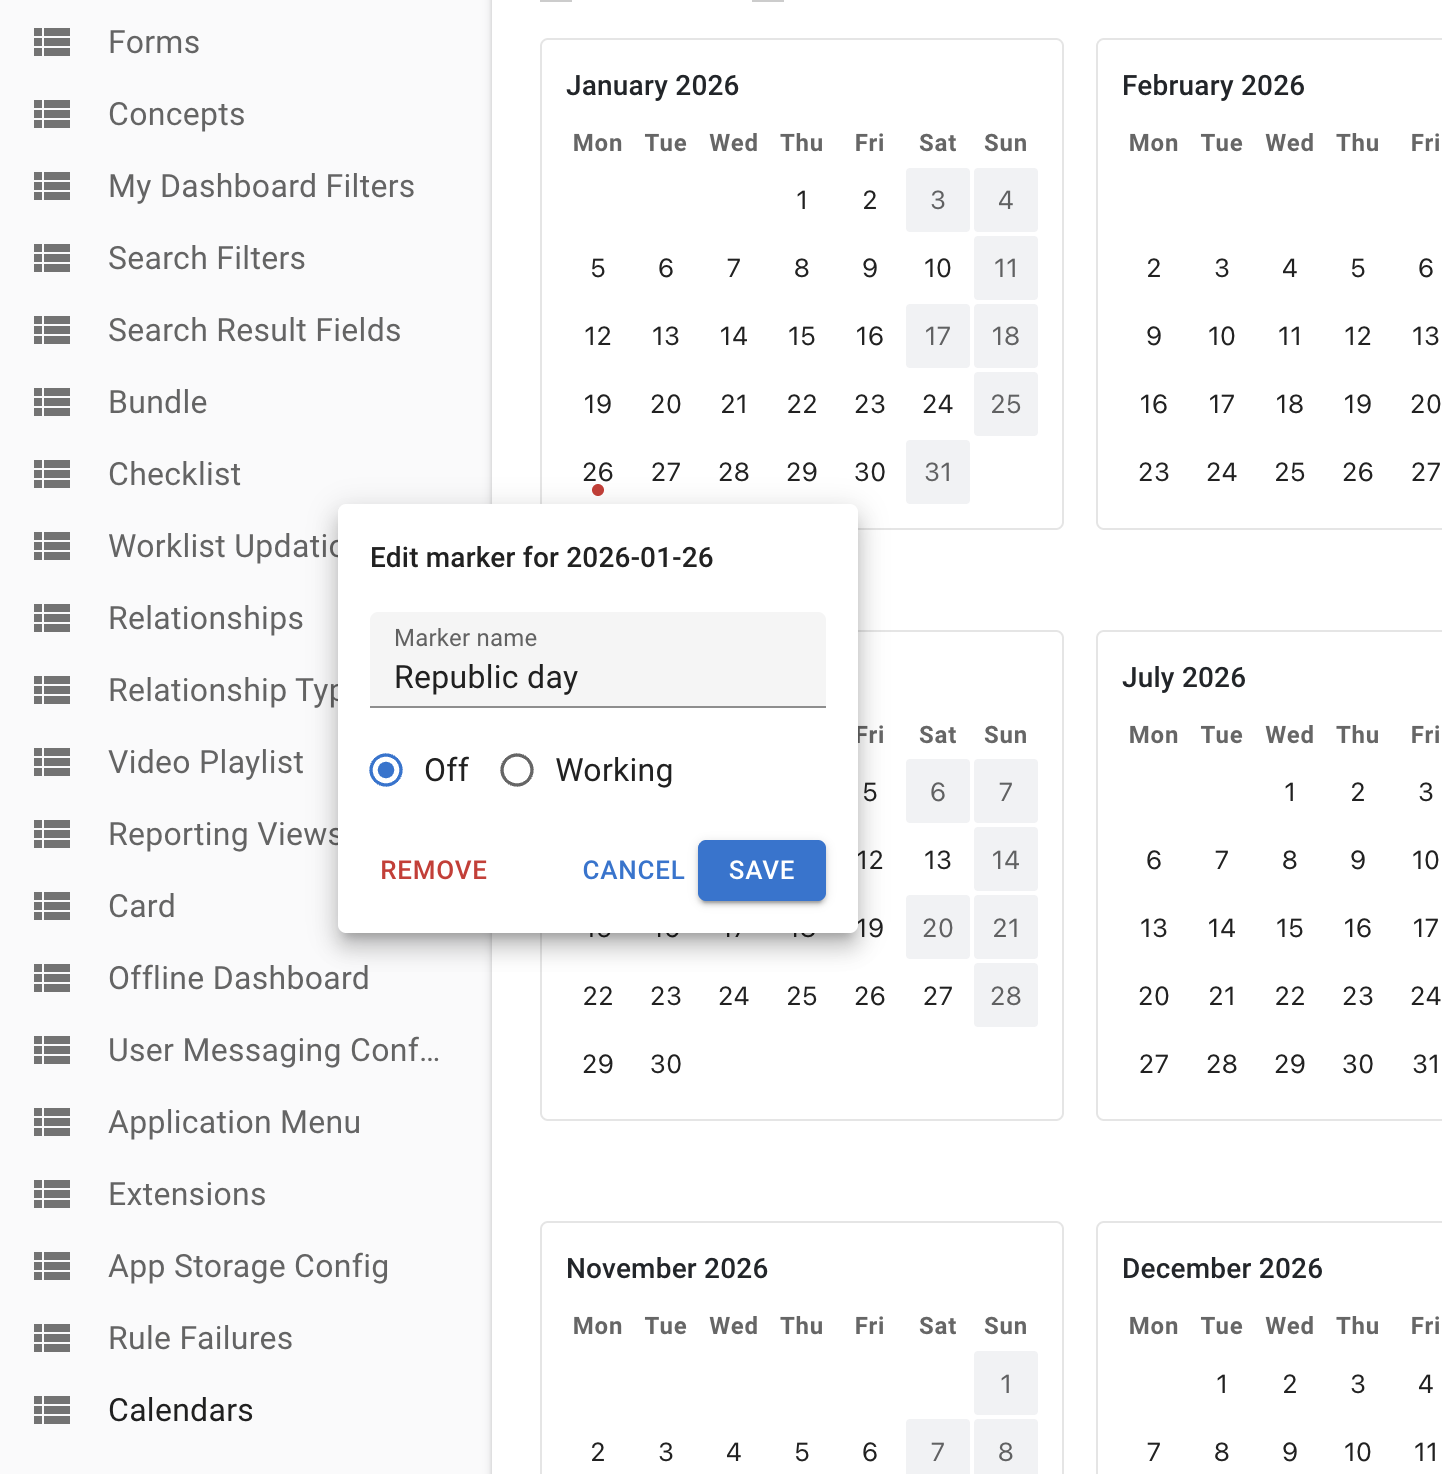Select February 26 in the calendar
This screenshot has width=1442, height=1474.
[x=1358, y=472]
